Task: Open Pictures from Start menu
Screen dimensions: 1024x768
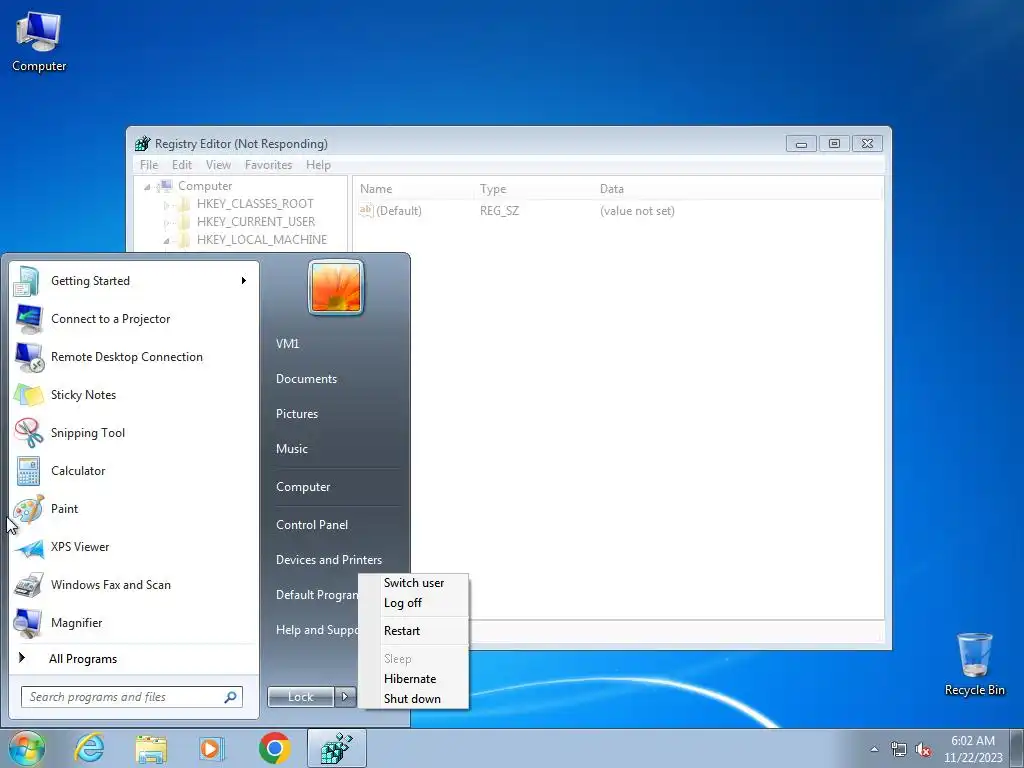Action: 296,414
